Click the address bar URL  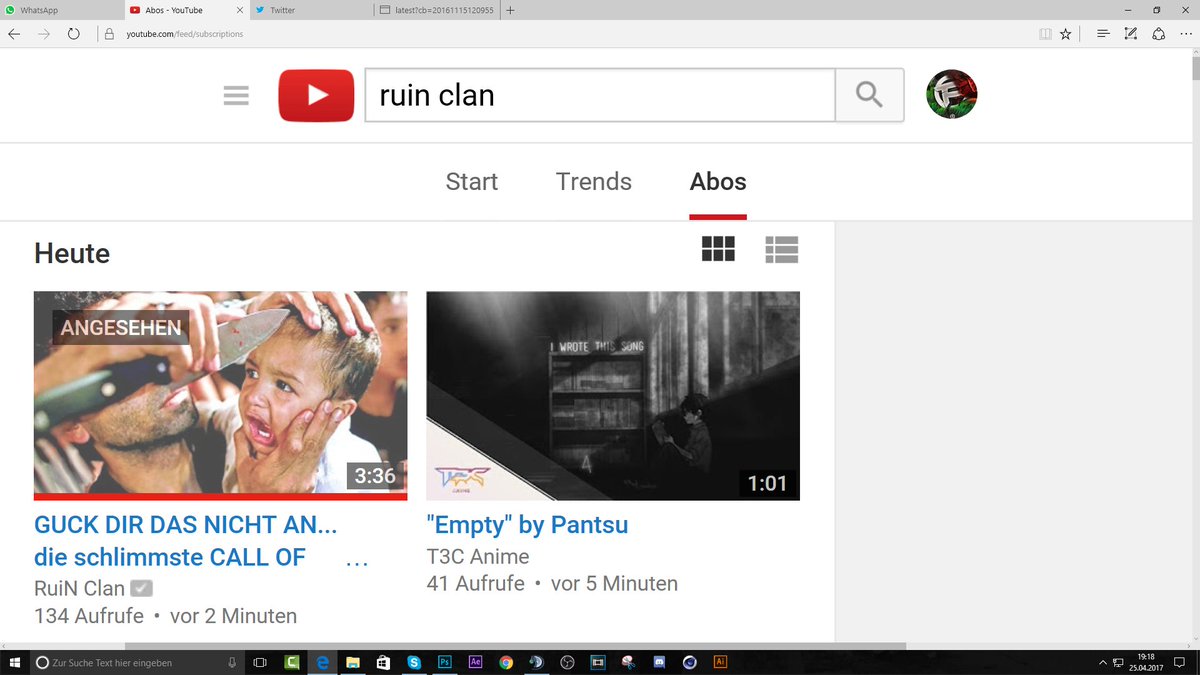tap(185, 33)
